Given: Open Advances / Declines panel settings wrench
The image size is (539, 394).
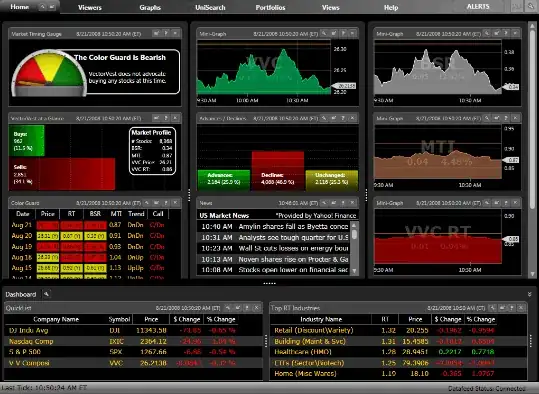Looking at the screenshot, I should tap(324, 118).
